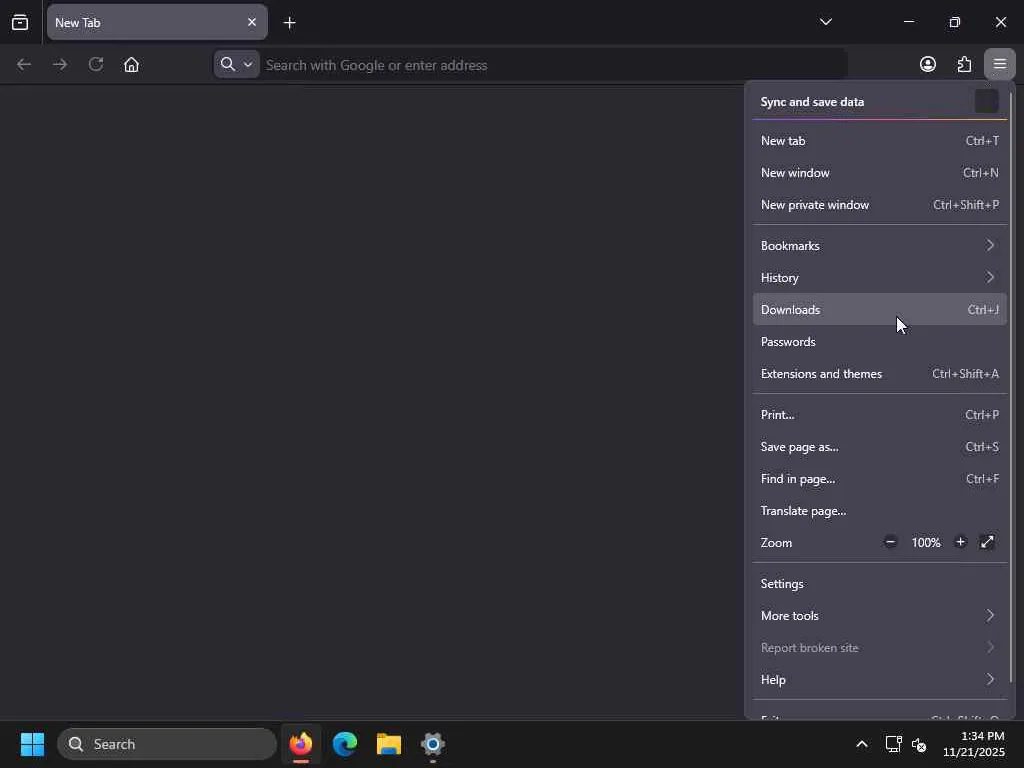
Task: Select New window menu item
Action: click(880, 173)
